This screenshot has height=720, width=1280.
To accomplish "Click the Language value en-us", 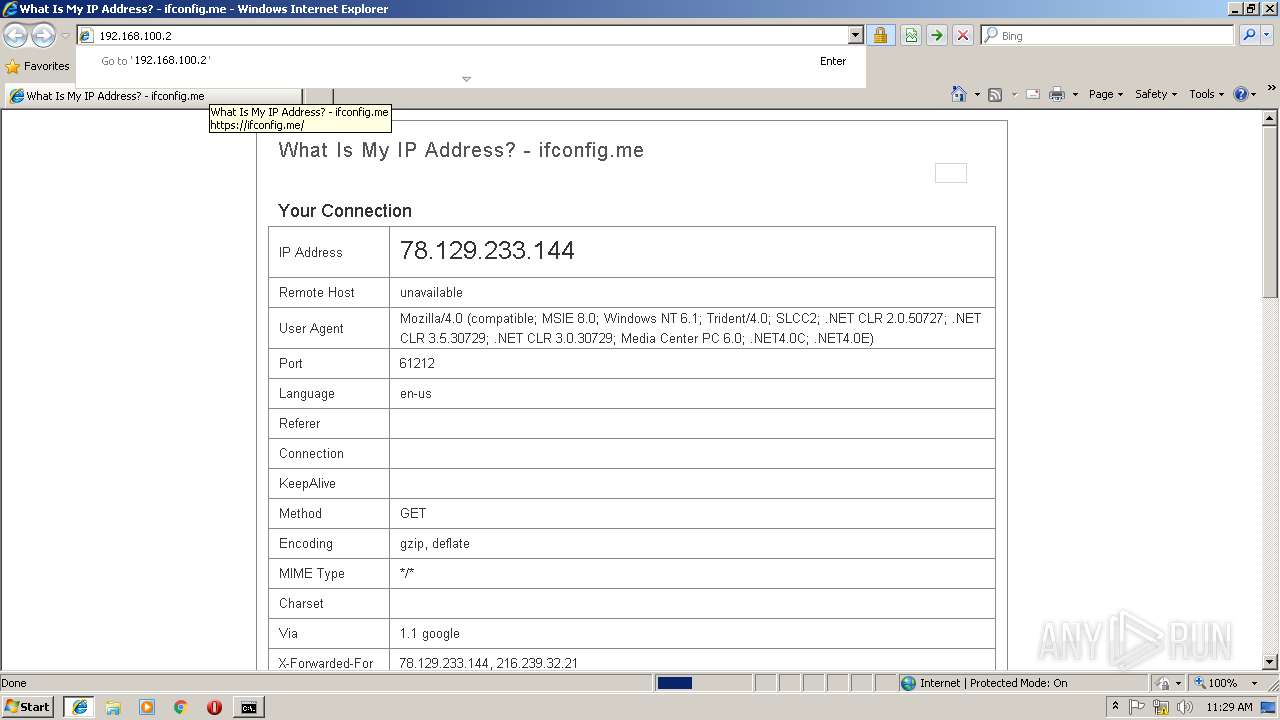I will [x=416, y=393].
